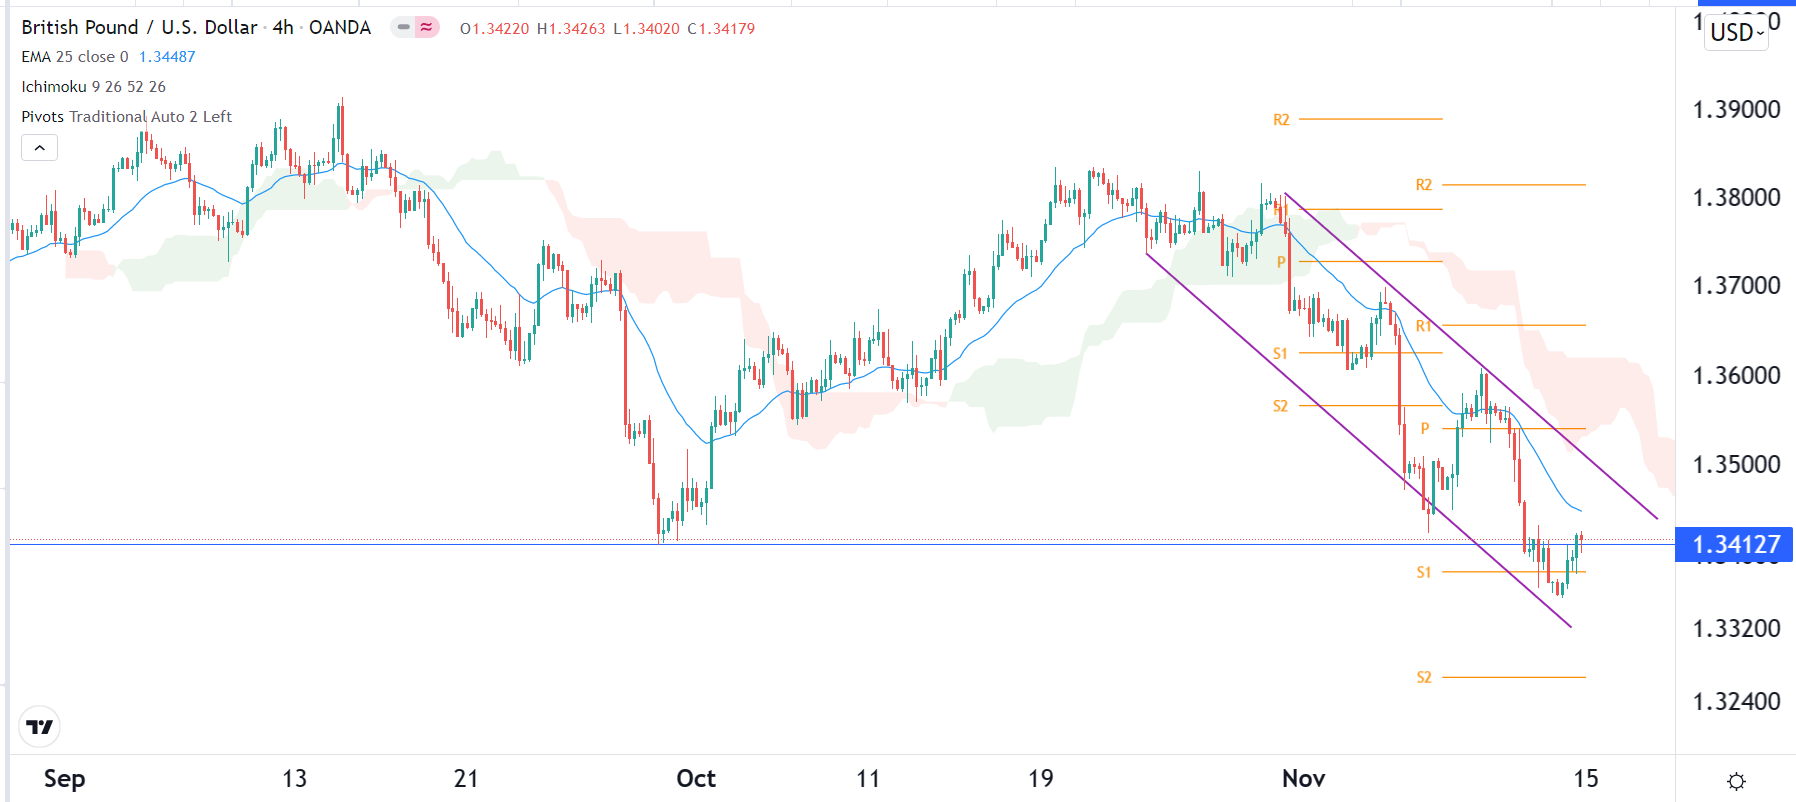Click the 4h timeframe label

click(283, 28)
